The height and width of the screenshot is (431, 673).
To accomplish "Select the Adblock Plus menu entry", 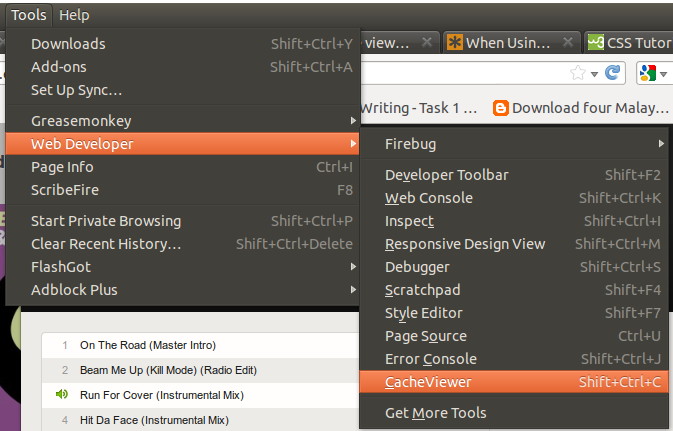I will click(183, 290).
